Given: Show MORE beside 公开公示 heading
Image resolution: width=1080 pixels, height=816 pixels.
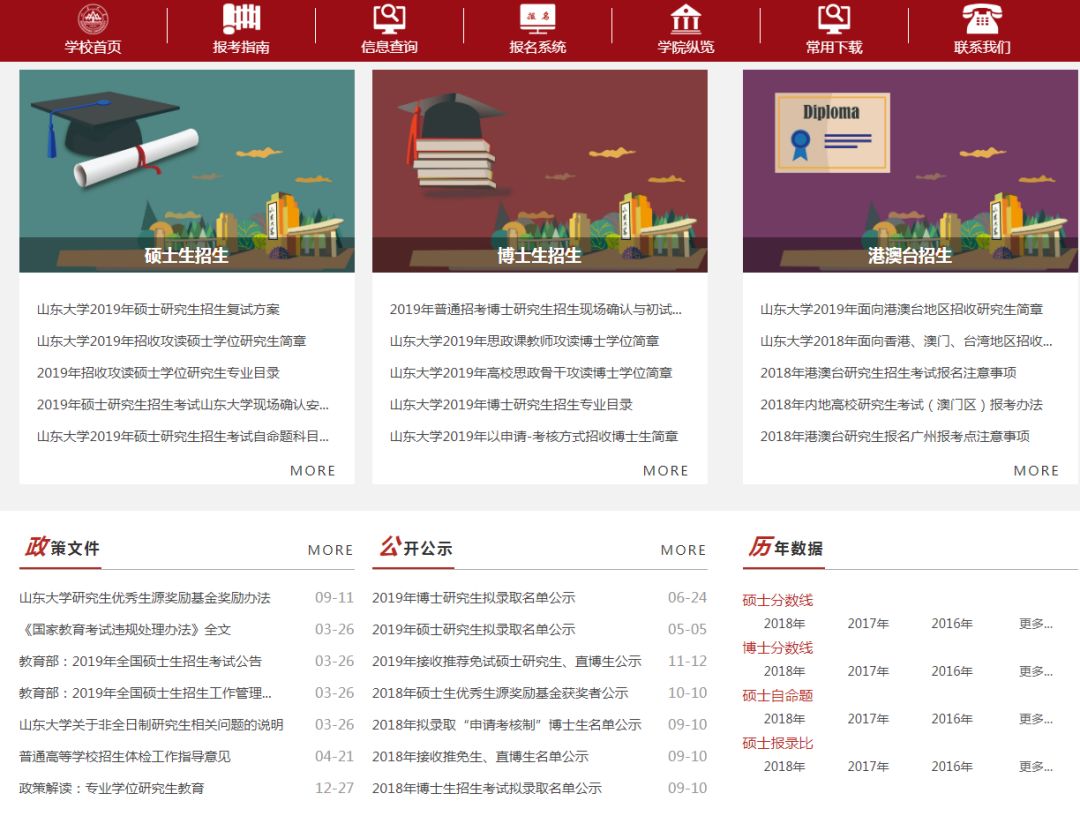Looking at the screenshot, I should pos(683,550).
